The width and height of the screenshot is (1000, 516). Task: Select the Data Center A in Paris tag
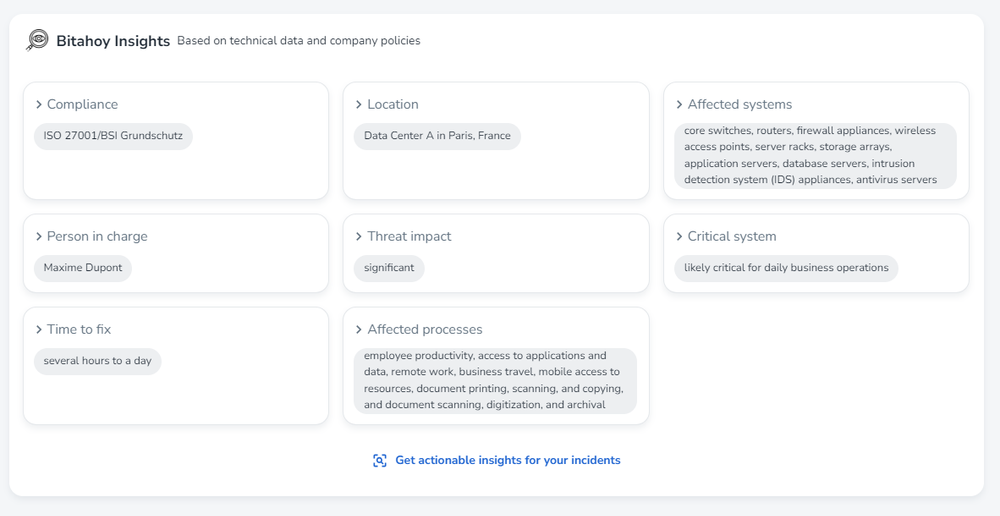pos(437,136)
